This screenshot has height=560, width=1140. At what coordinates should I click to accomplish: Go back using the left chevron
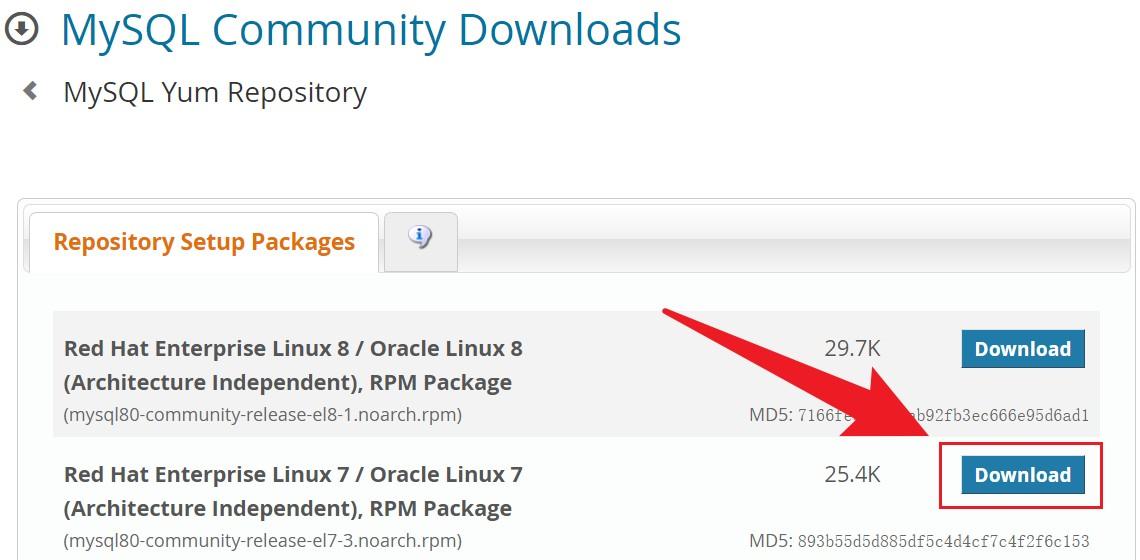tap(31, 91)
